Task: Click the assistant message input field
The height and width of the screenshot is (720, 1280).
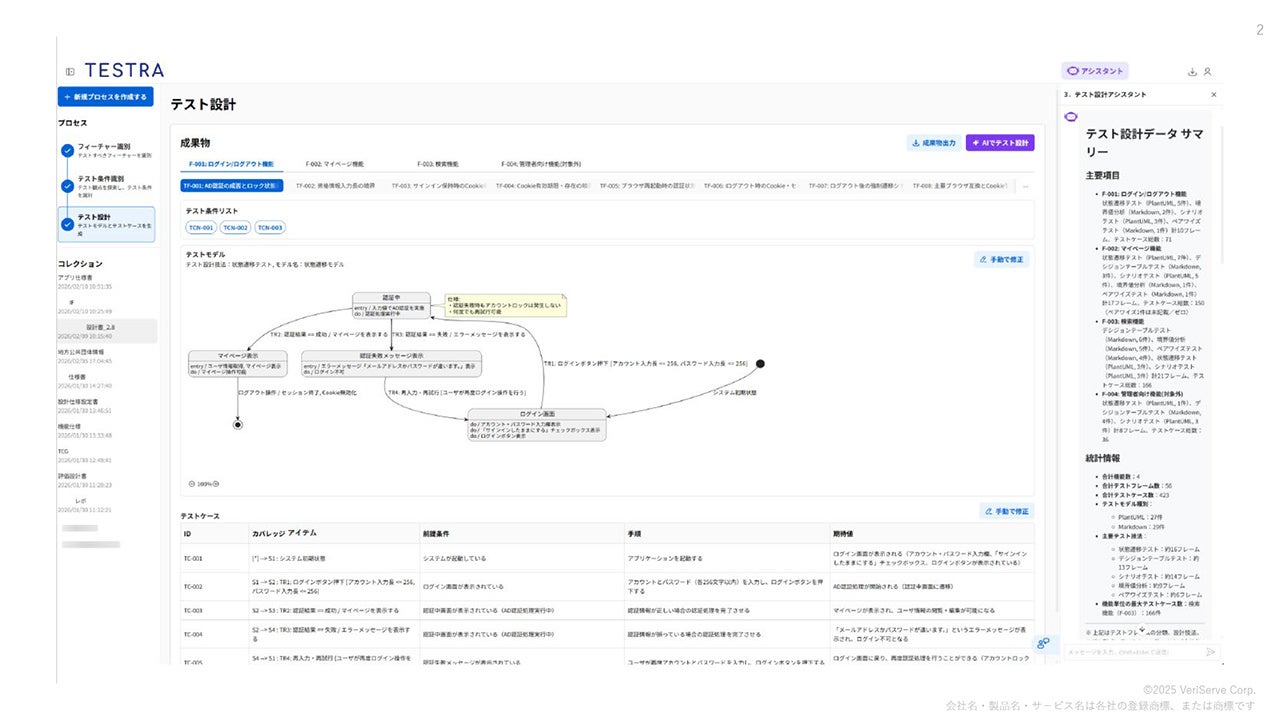Action: [1131, 652]
